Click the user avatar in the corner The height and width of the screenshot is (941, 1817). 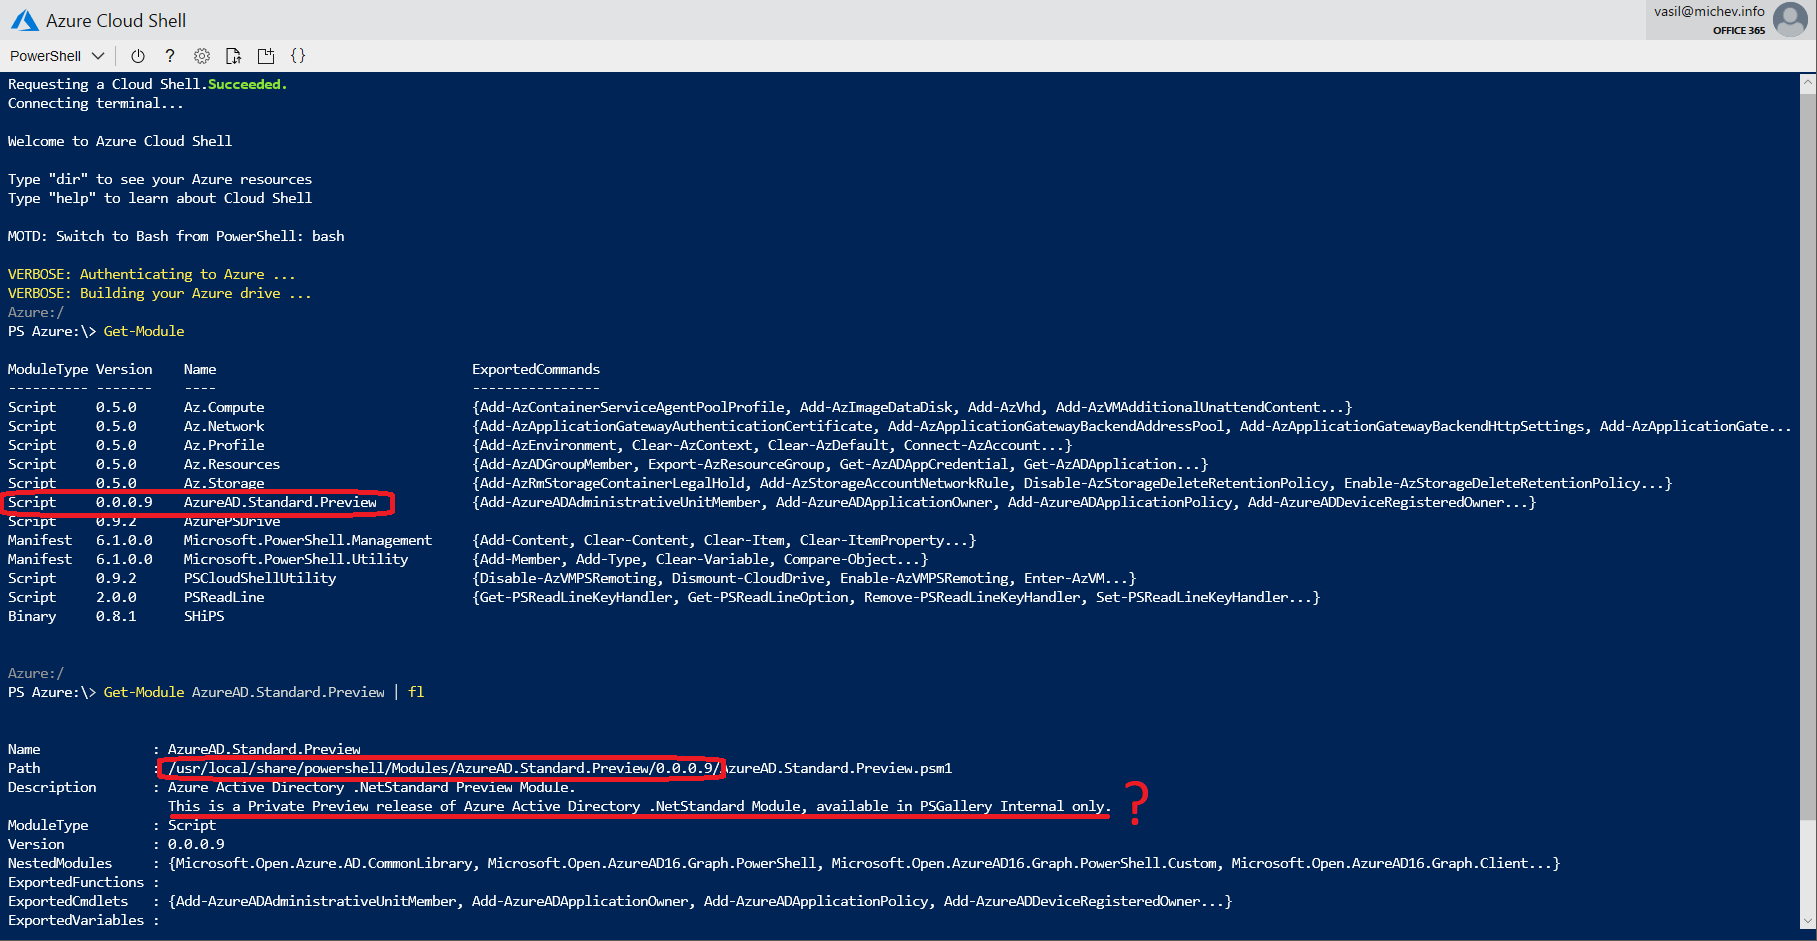(x=1789, y=19)
